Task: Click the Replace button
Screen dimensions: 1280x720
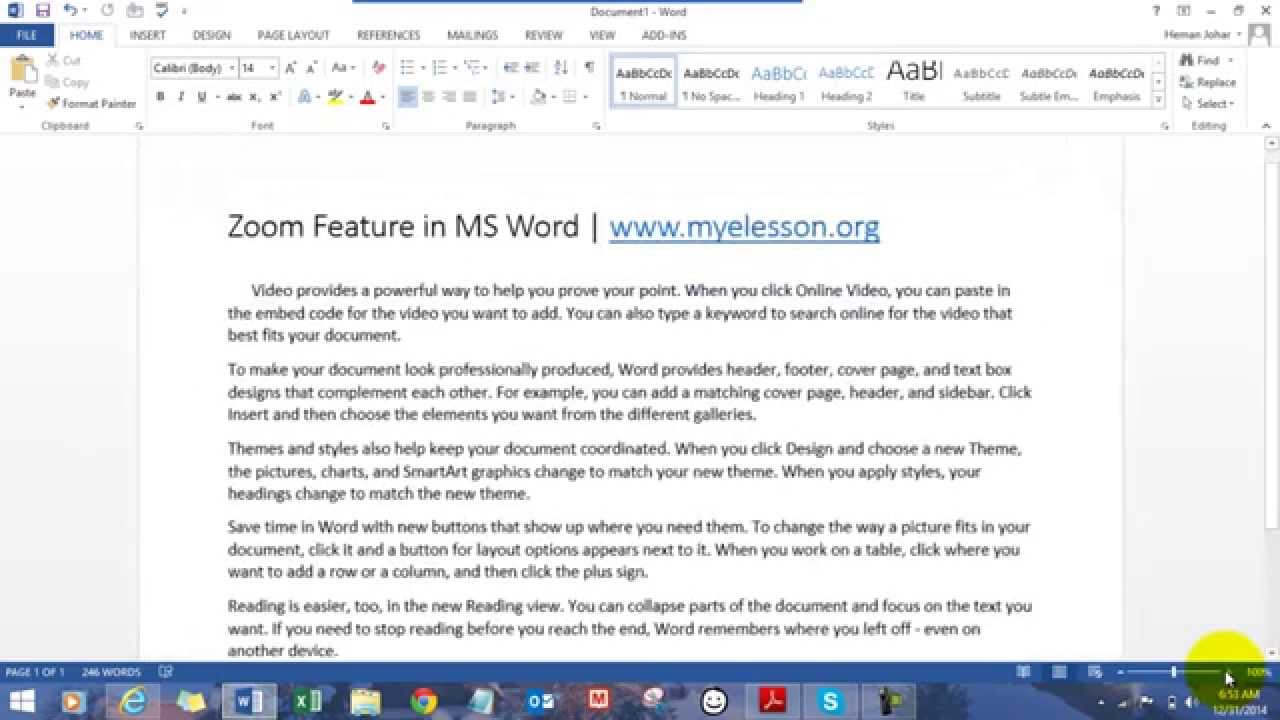Action: point(1208,82)
